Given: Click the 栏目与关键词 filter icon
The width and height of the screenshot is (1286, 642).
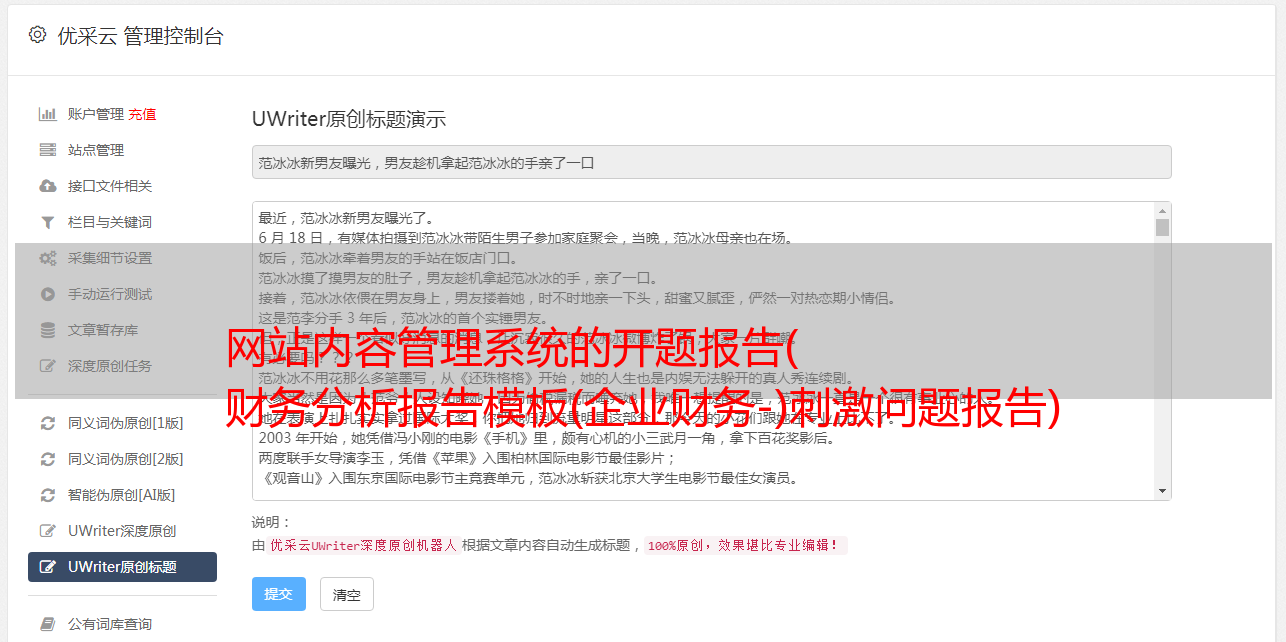Looking at the screenshot, I should pos(47,222).
